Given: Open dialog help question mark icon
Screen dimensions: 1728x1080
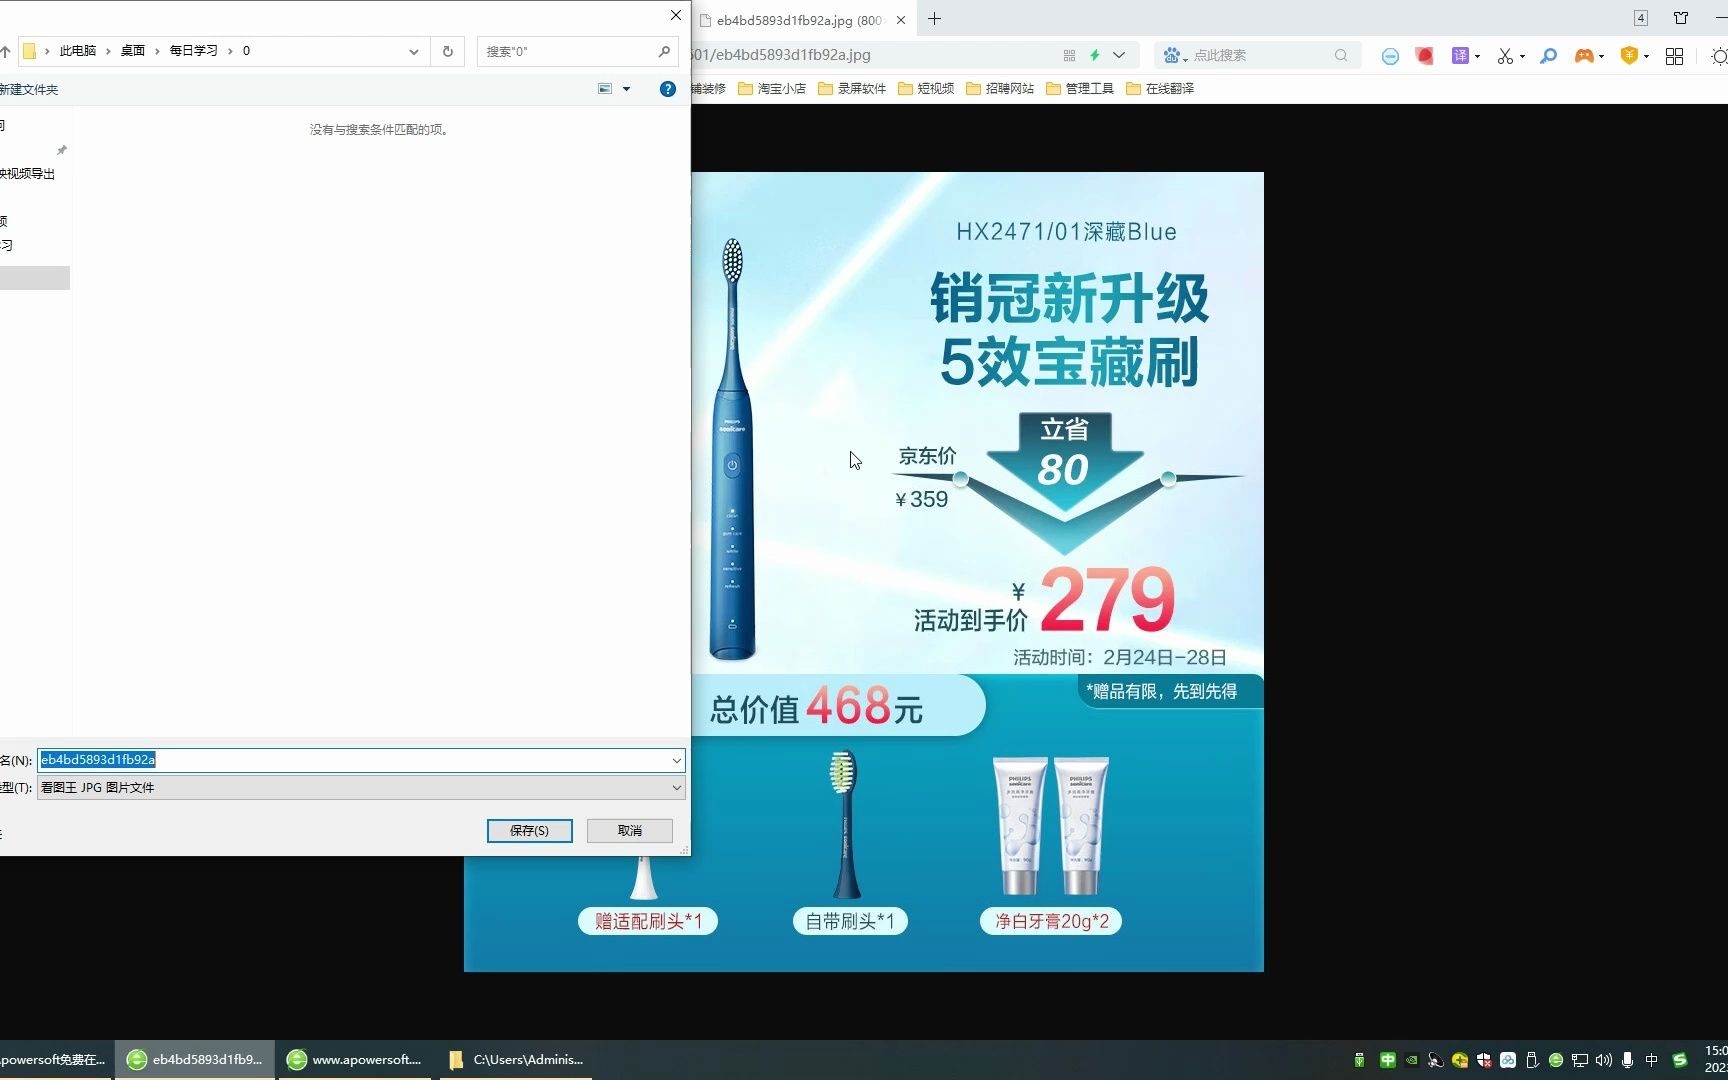Looking at the screenshot, I should pos(668,89).
